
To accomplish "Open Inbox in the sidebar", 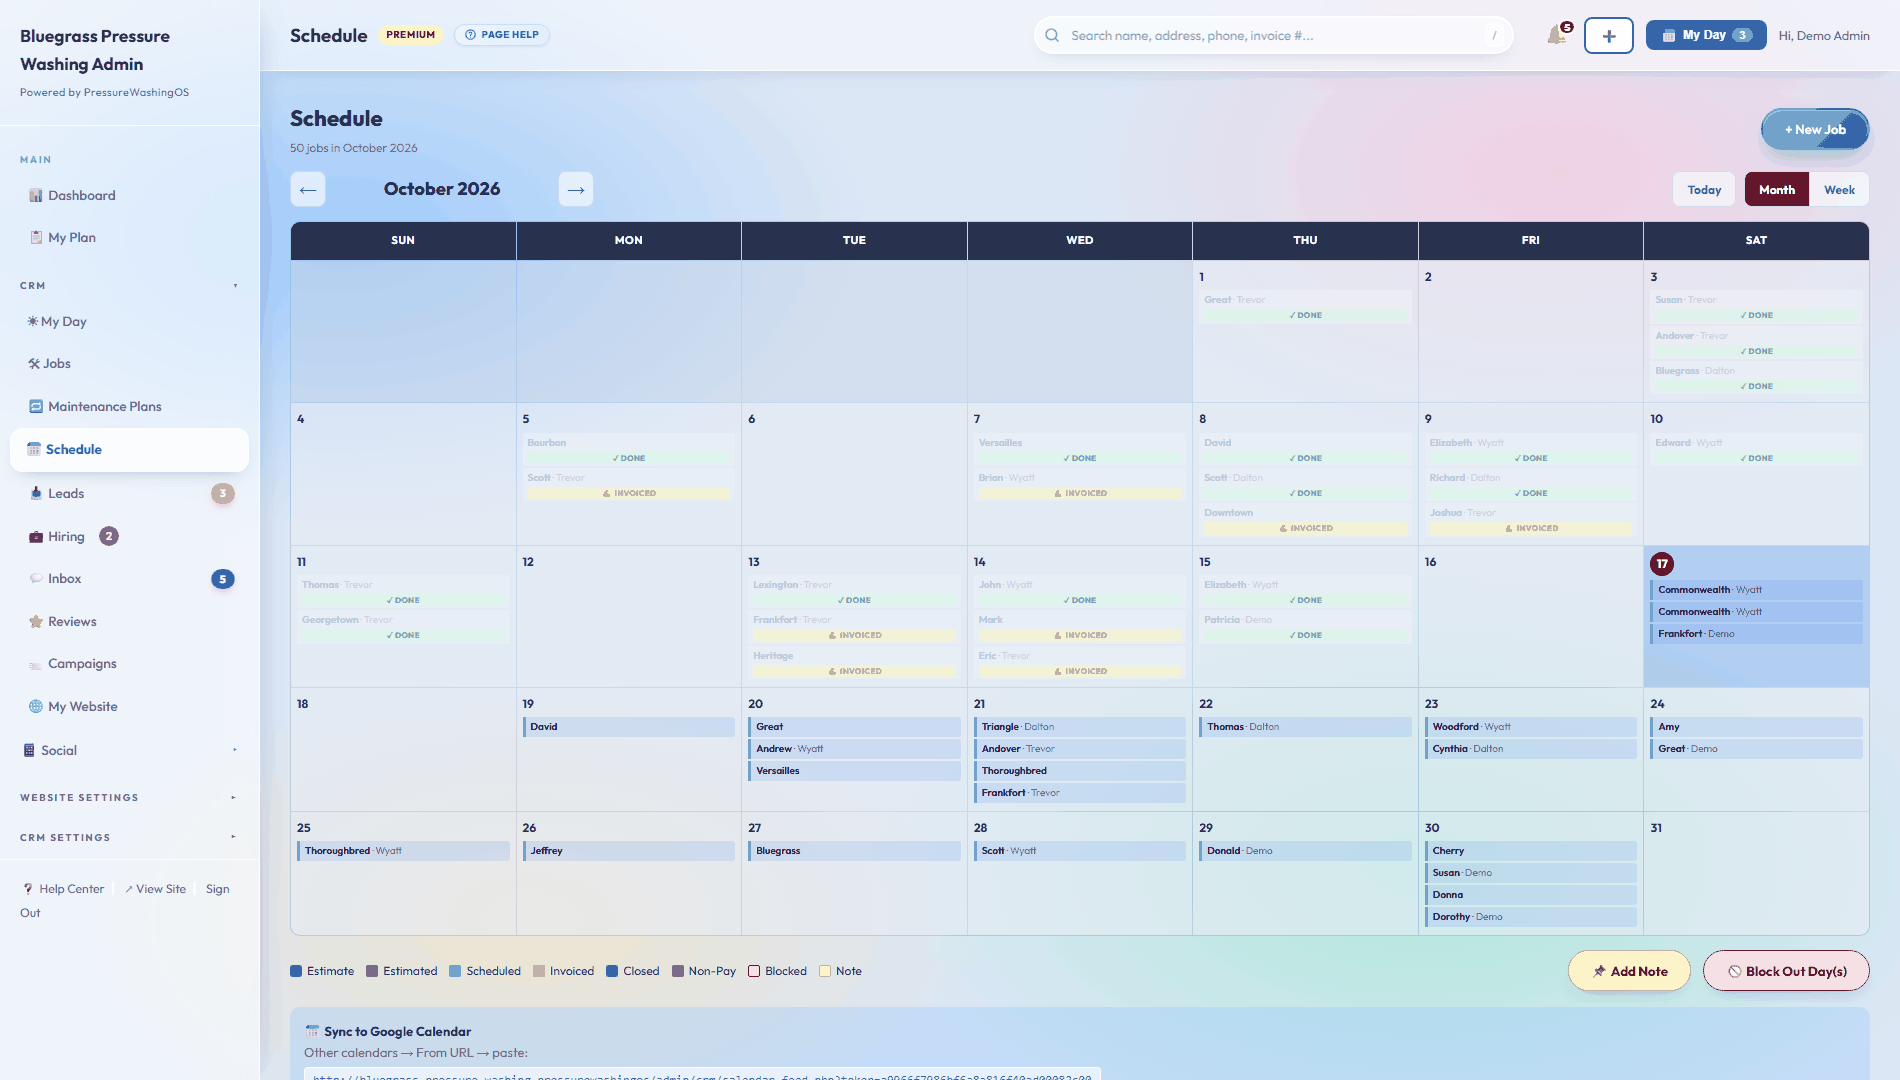I will (129, 578).
